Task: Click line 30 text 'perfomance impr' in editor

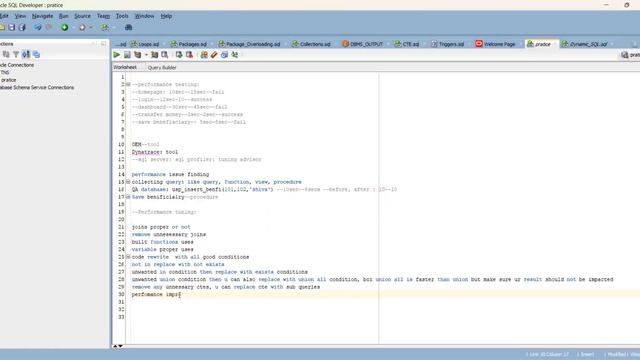Action: [156, 294]
